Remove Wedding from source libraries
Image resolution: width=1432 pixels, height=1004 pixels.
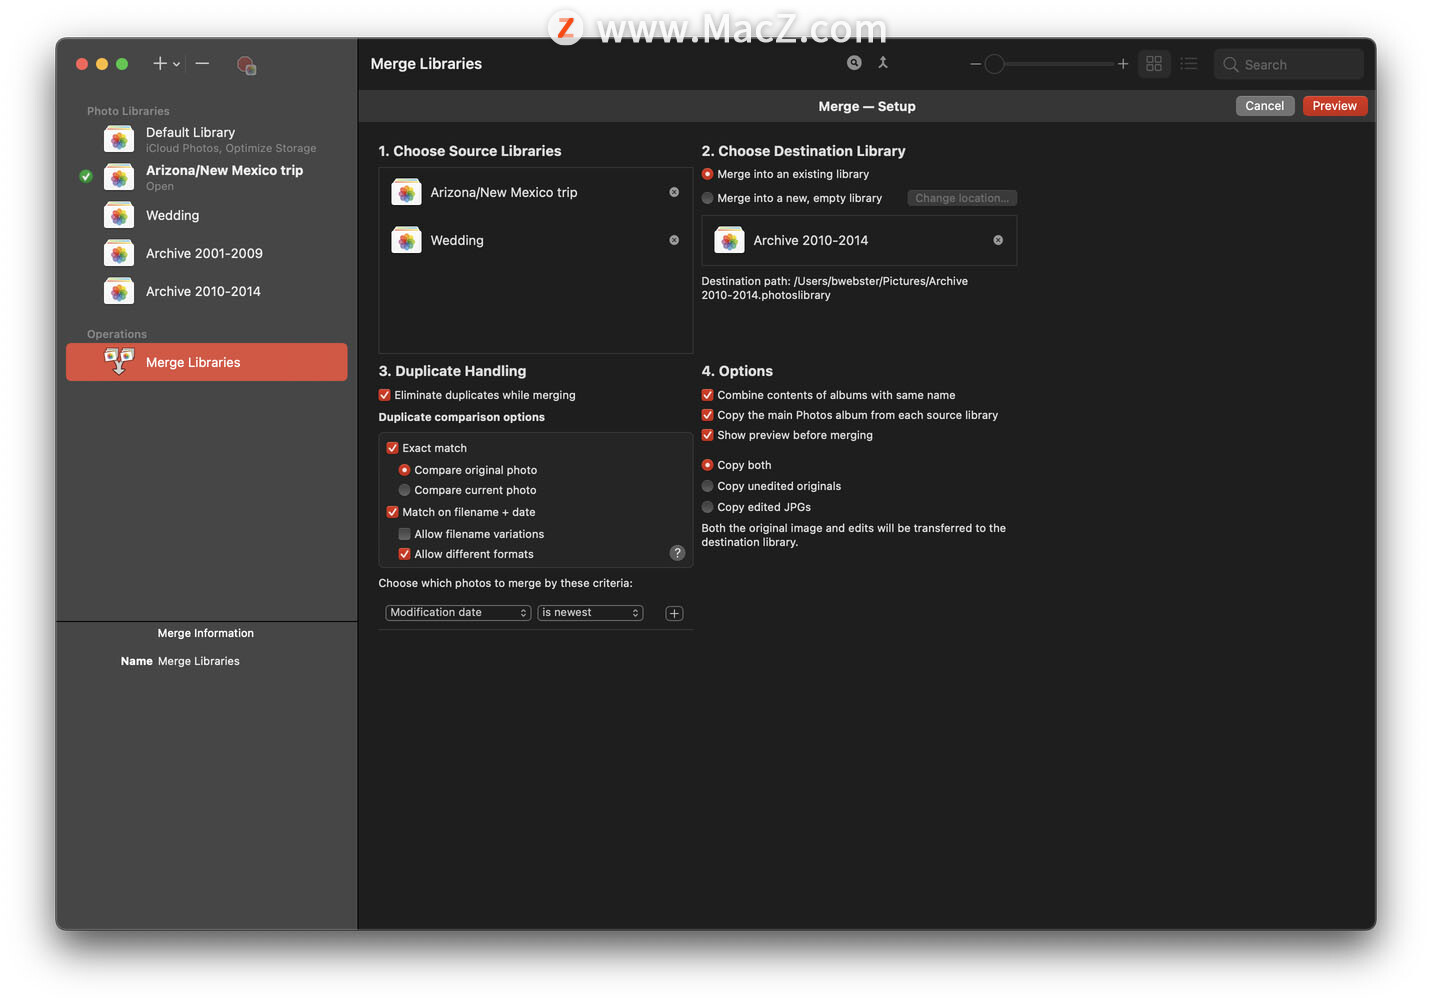point(674,240)
